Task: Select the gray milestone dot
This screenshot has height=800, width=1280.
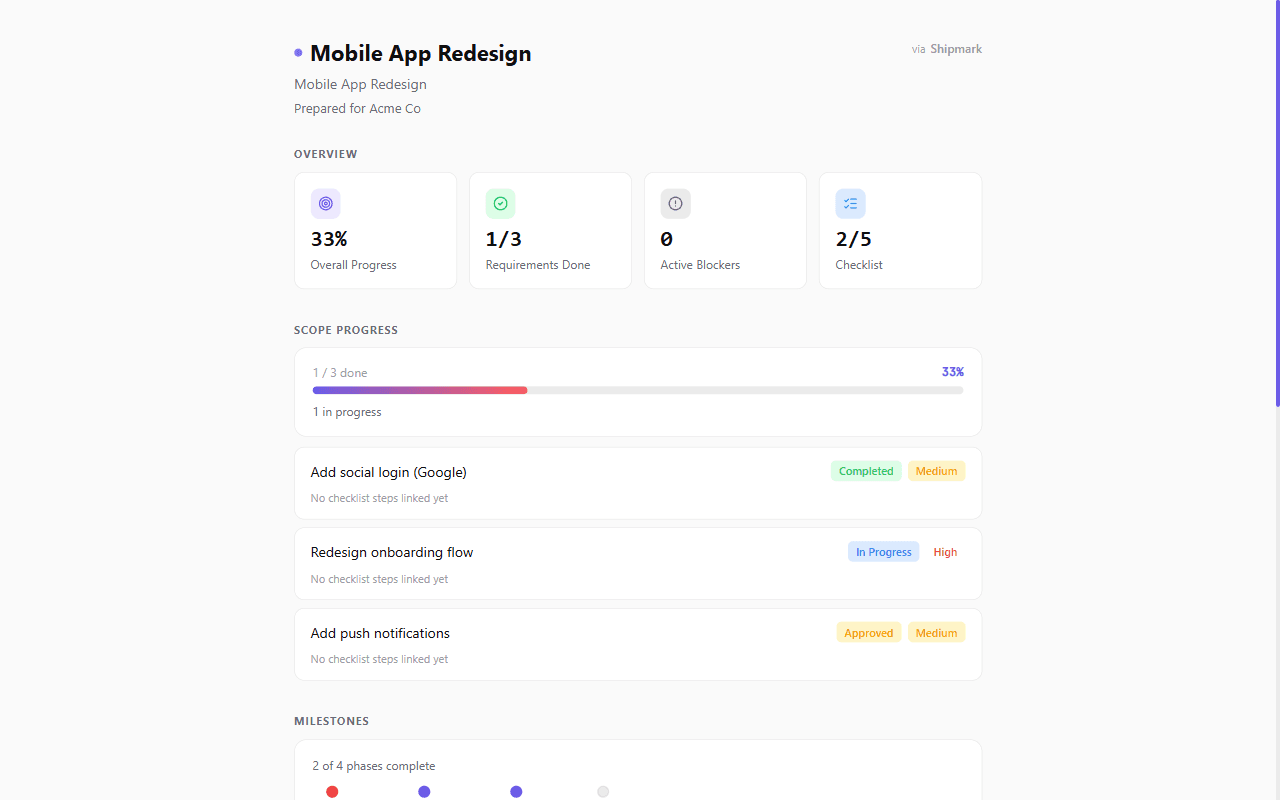Action: [603, 792]
